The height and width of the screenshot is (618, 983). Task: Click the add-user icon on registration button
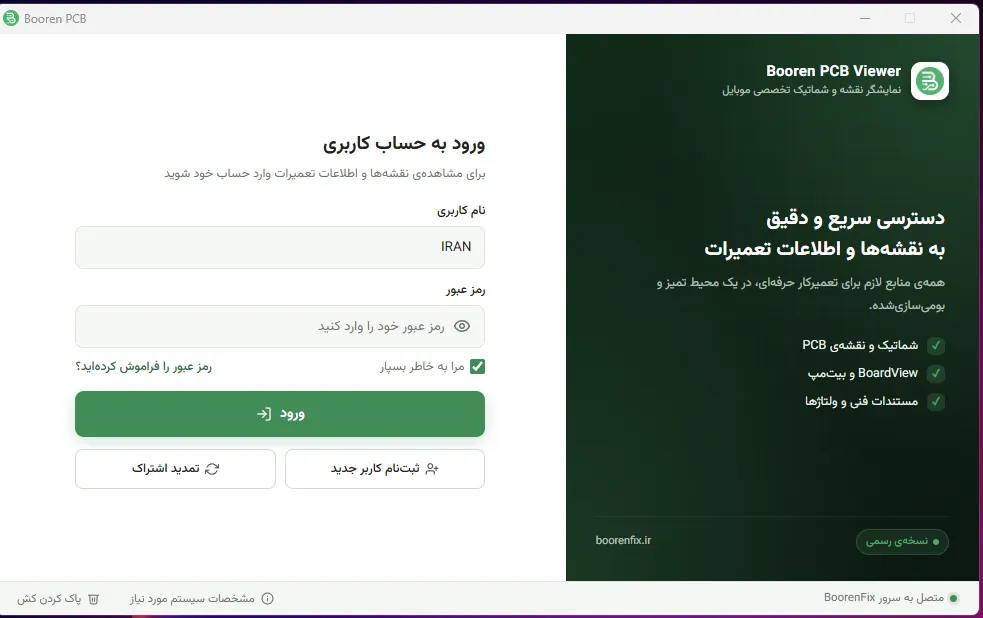[432, 469]
